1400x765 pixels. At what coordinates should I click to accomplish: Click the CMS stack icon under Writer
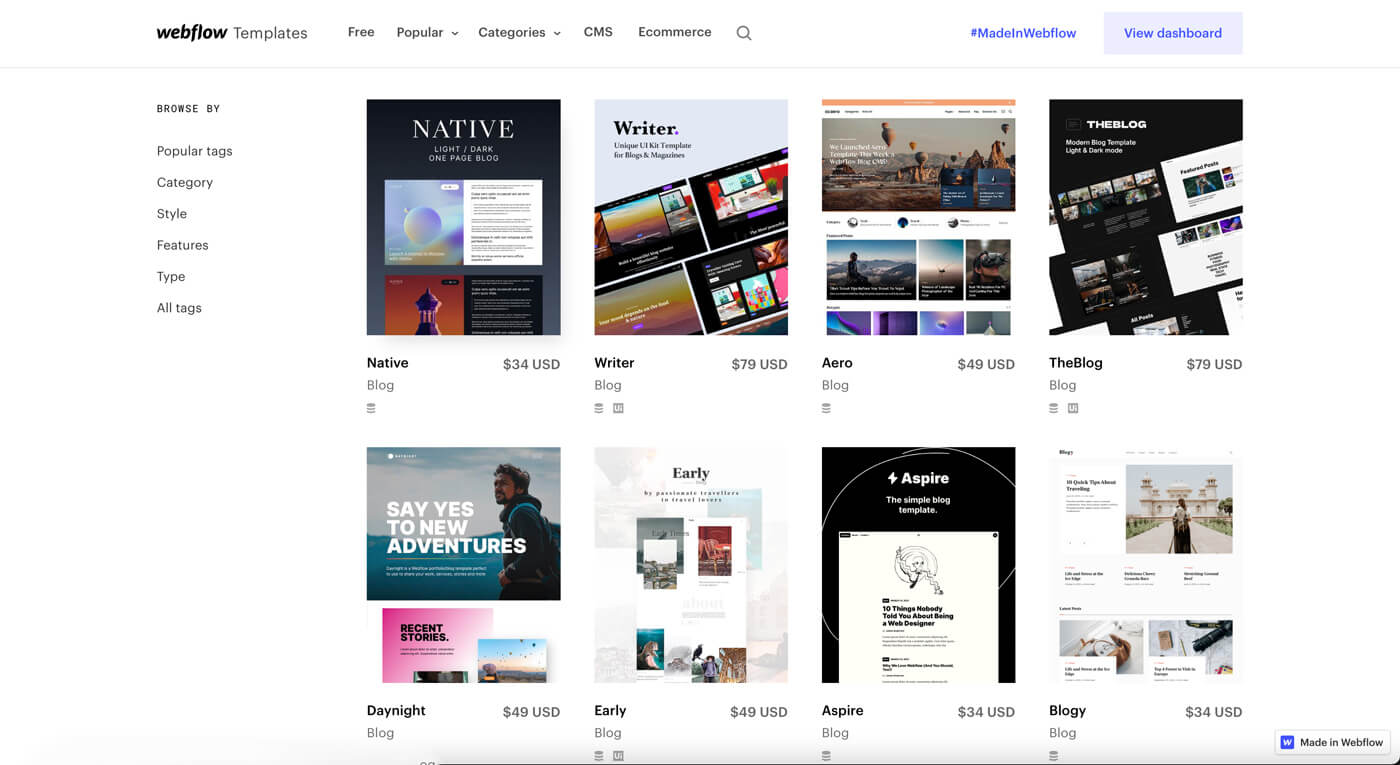(599, 408)
